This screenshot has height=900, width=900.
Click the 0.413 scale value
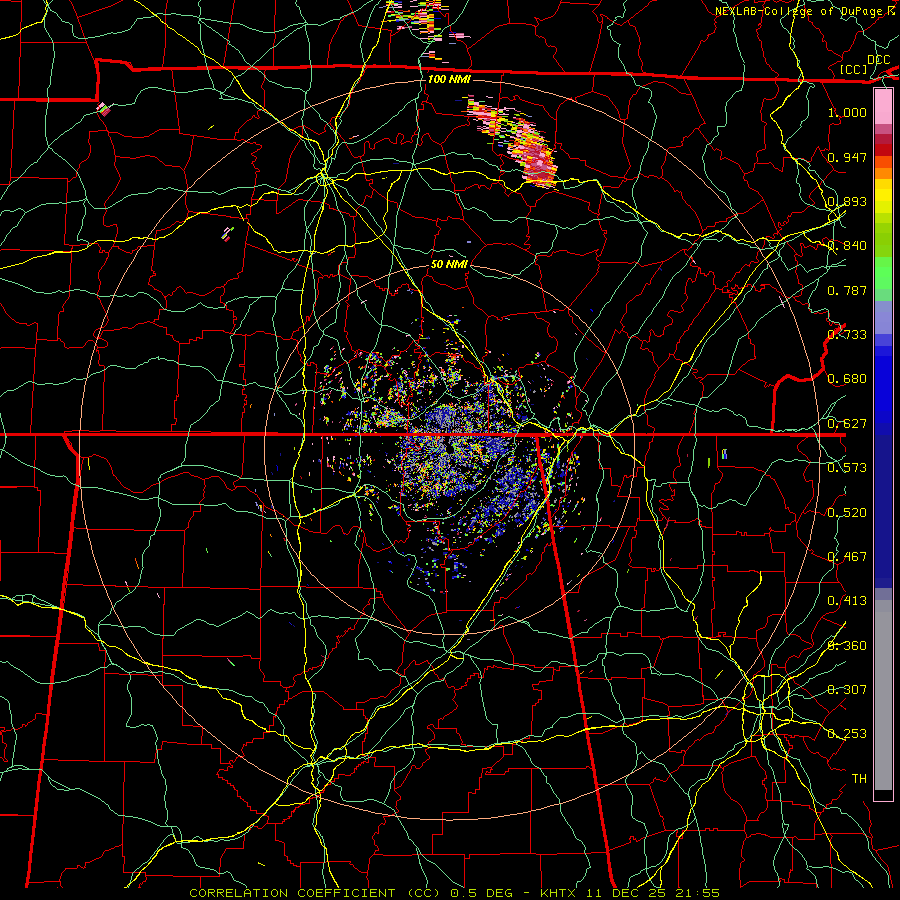click(847, 601)
